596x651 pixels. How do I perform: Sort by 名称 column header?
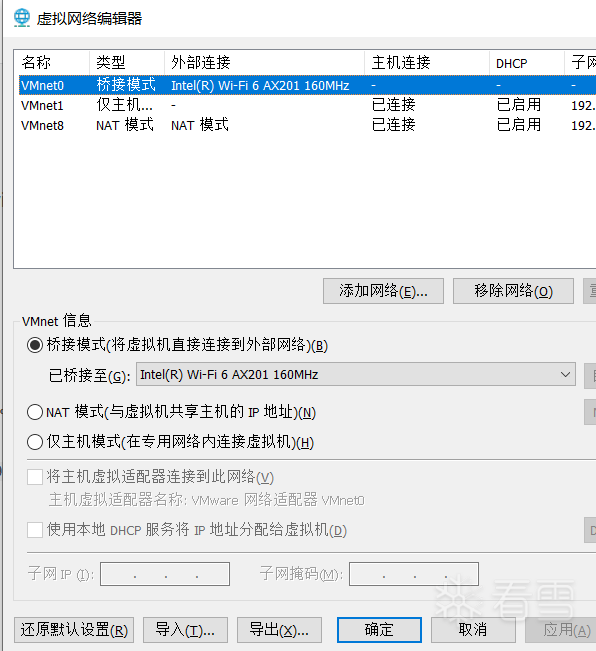pos(51,63)
